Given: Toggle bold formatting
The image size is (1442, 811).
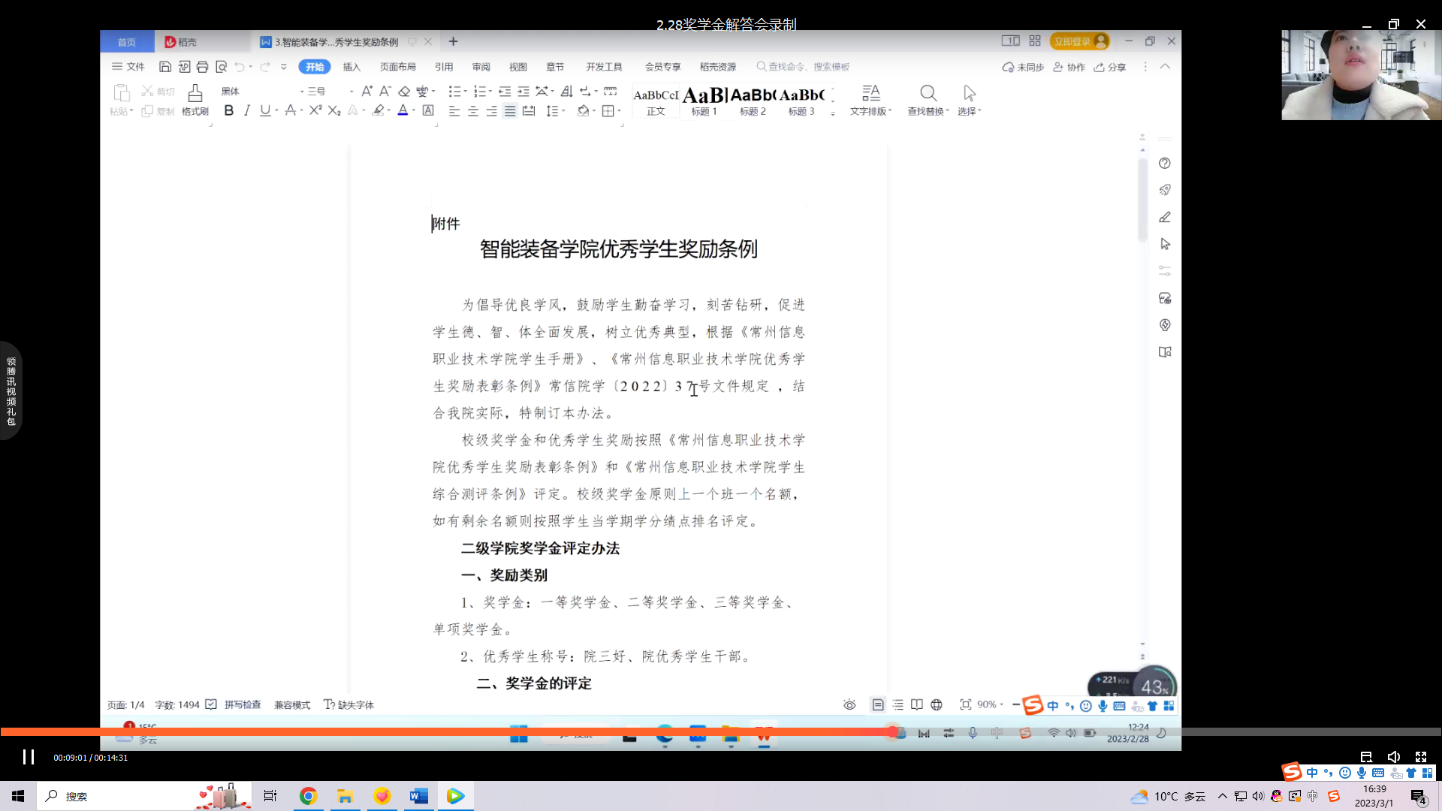Looking at the screenshot, I should point(229,111).
